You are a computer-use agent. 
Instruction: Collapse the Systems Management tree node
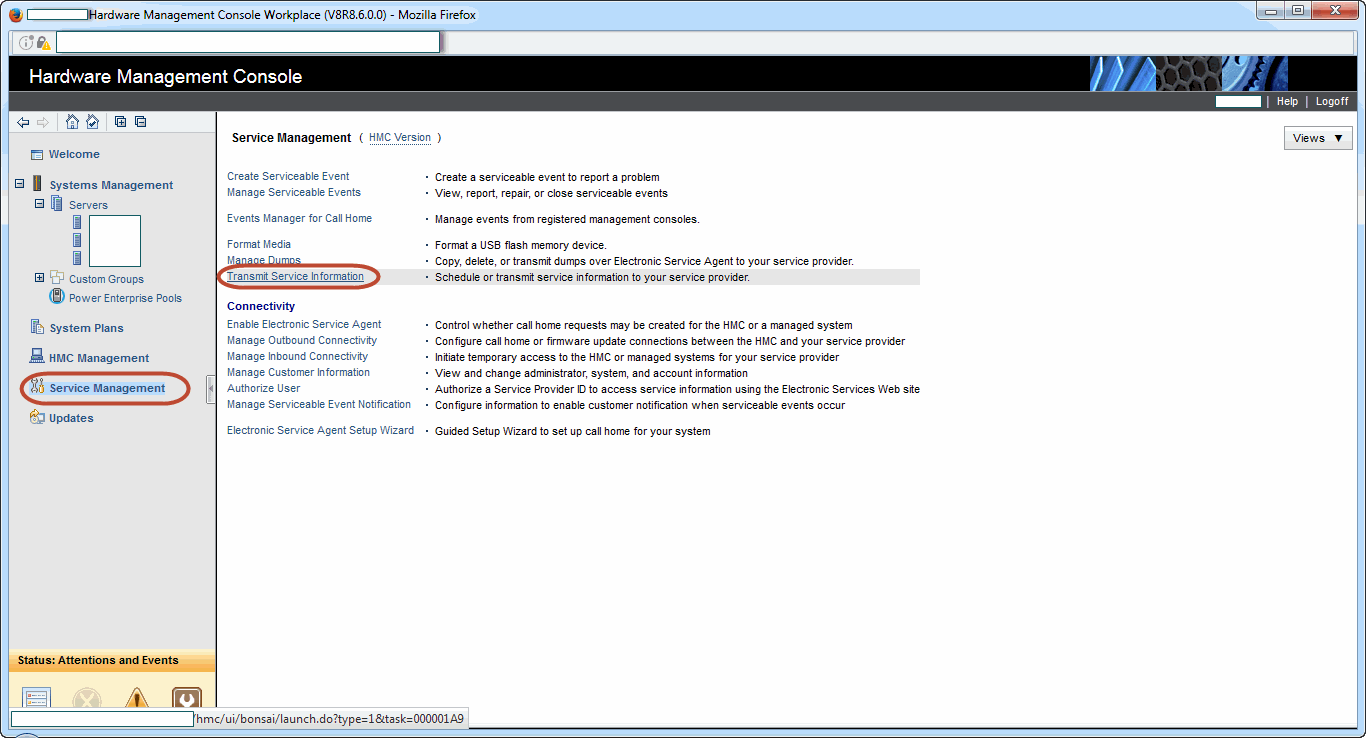point(20,184)
